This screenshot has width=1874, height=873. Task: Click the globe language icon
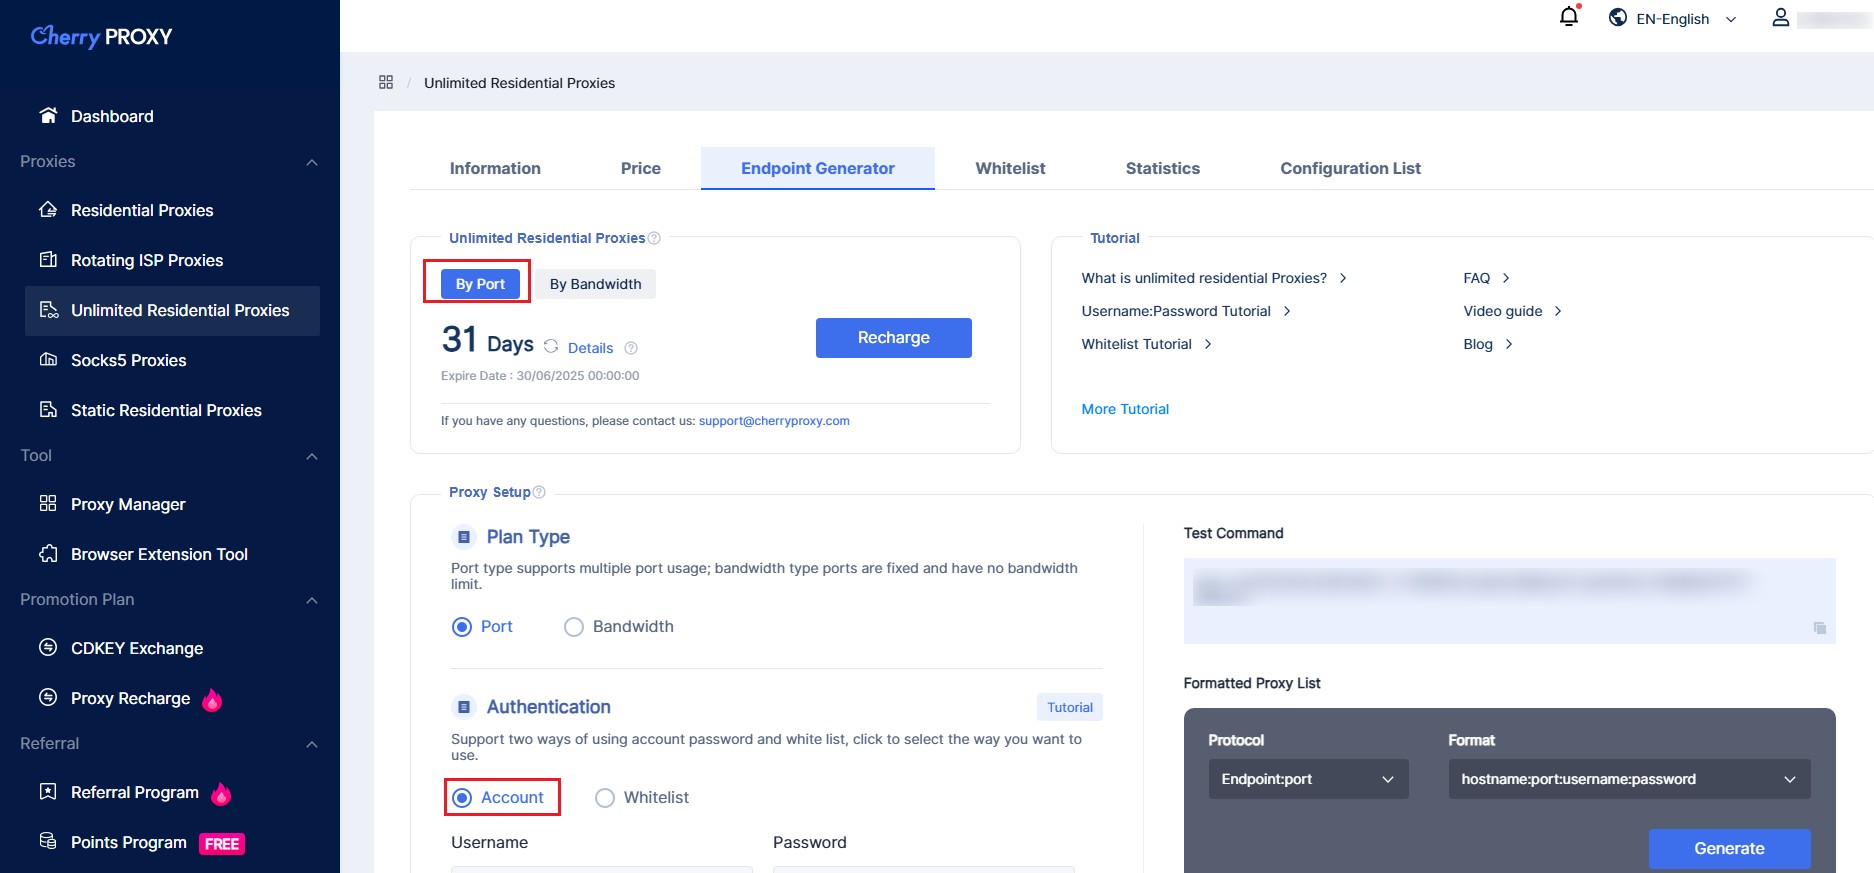(x=1618, y=17)
